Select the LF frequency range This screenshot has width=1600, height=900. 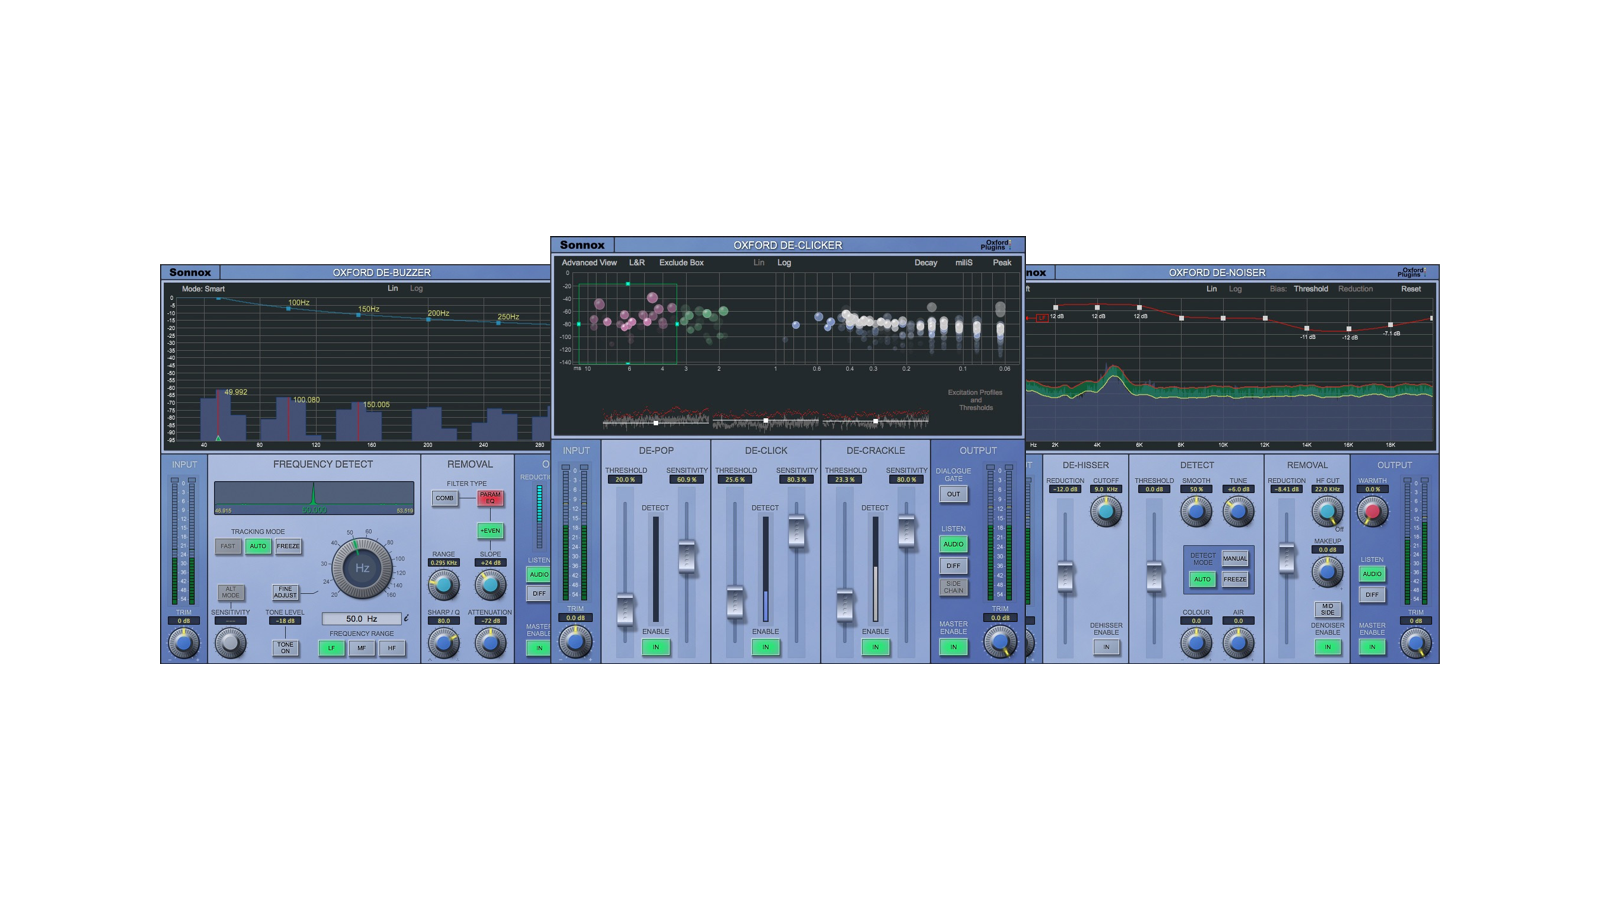pyautogui.click(x=332, y=648)
